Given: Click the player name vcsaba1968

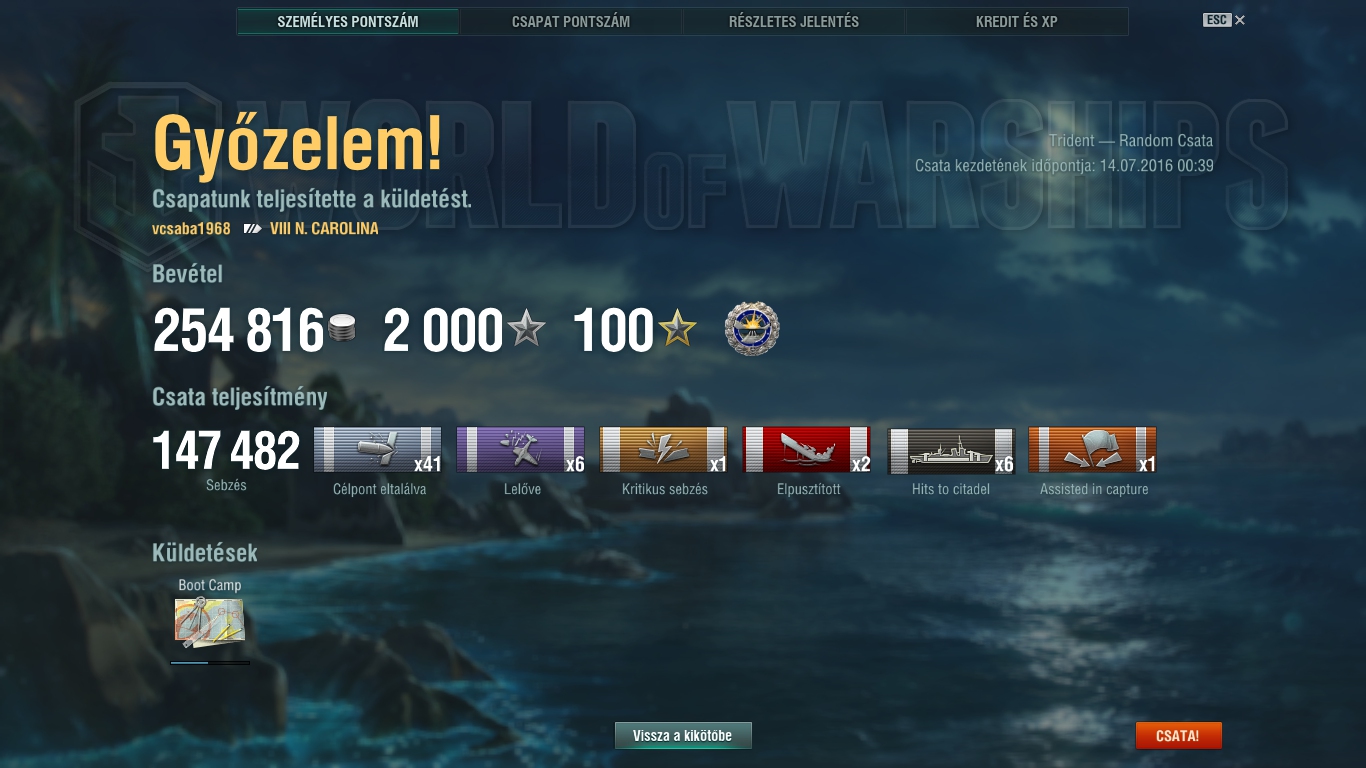Looking at the screenshot, I should click(191, 229).
